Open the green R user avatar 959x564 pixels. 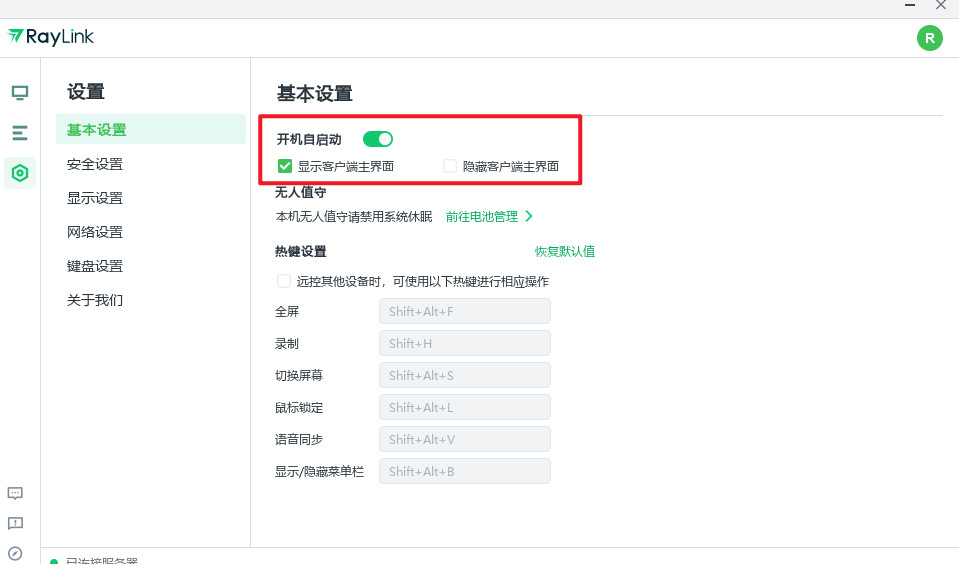929,39
